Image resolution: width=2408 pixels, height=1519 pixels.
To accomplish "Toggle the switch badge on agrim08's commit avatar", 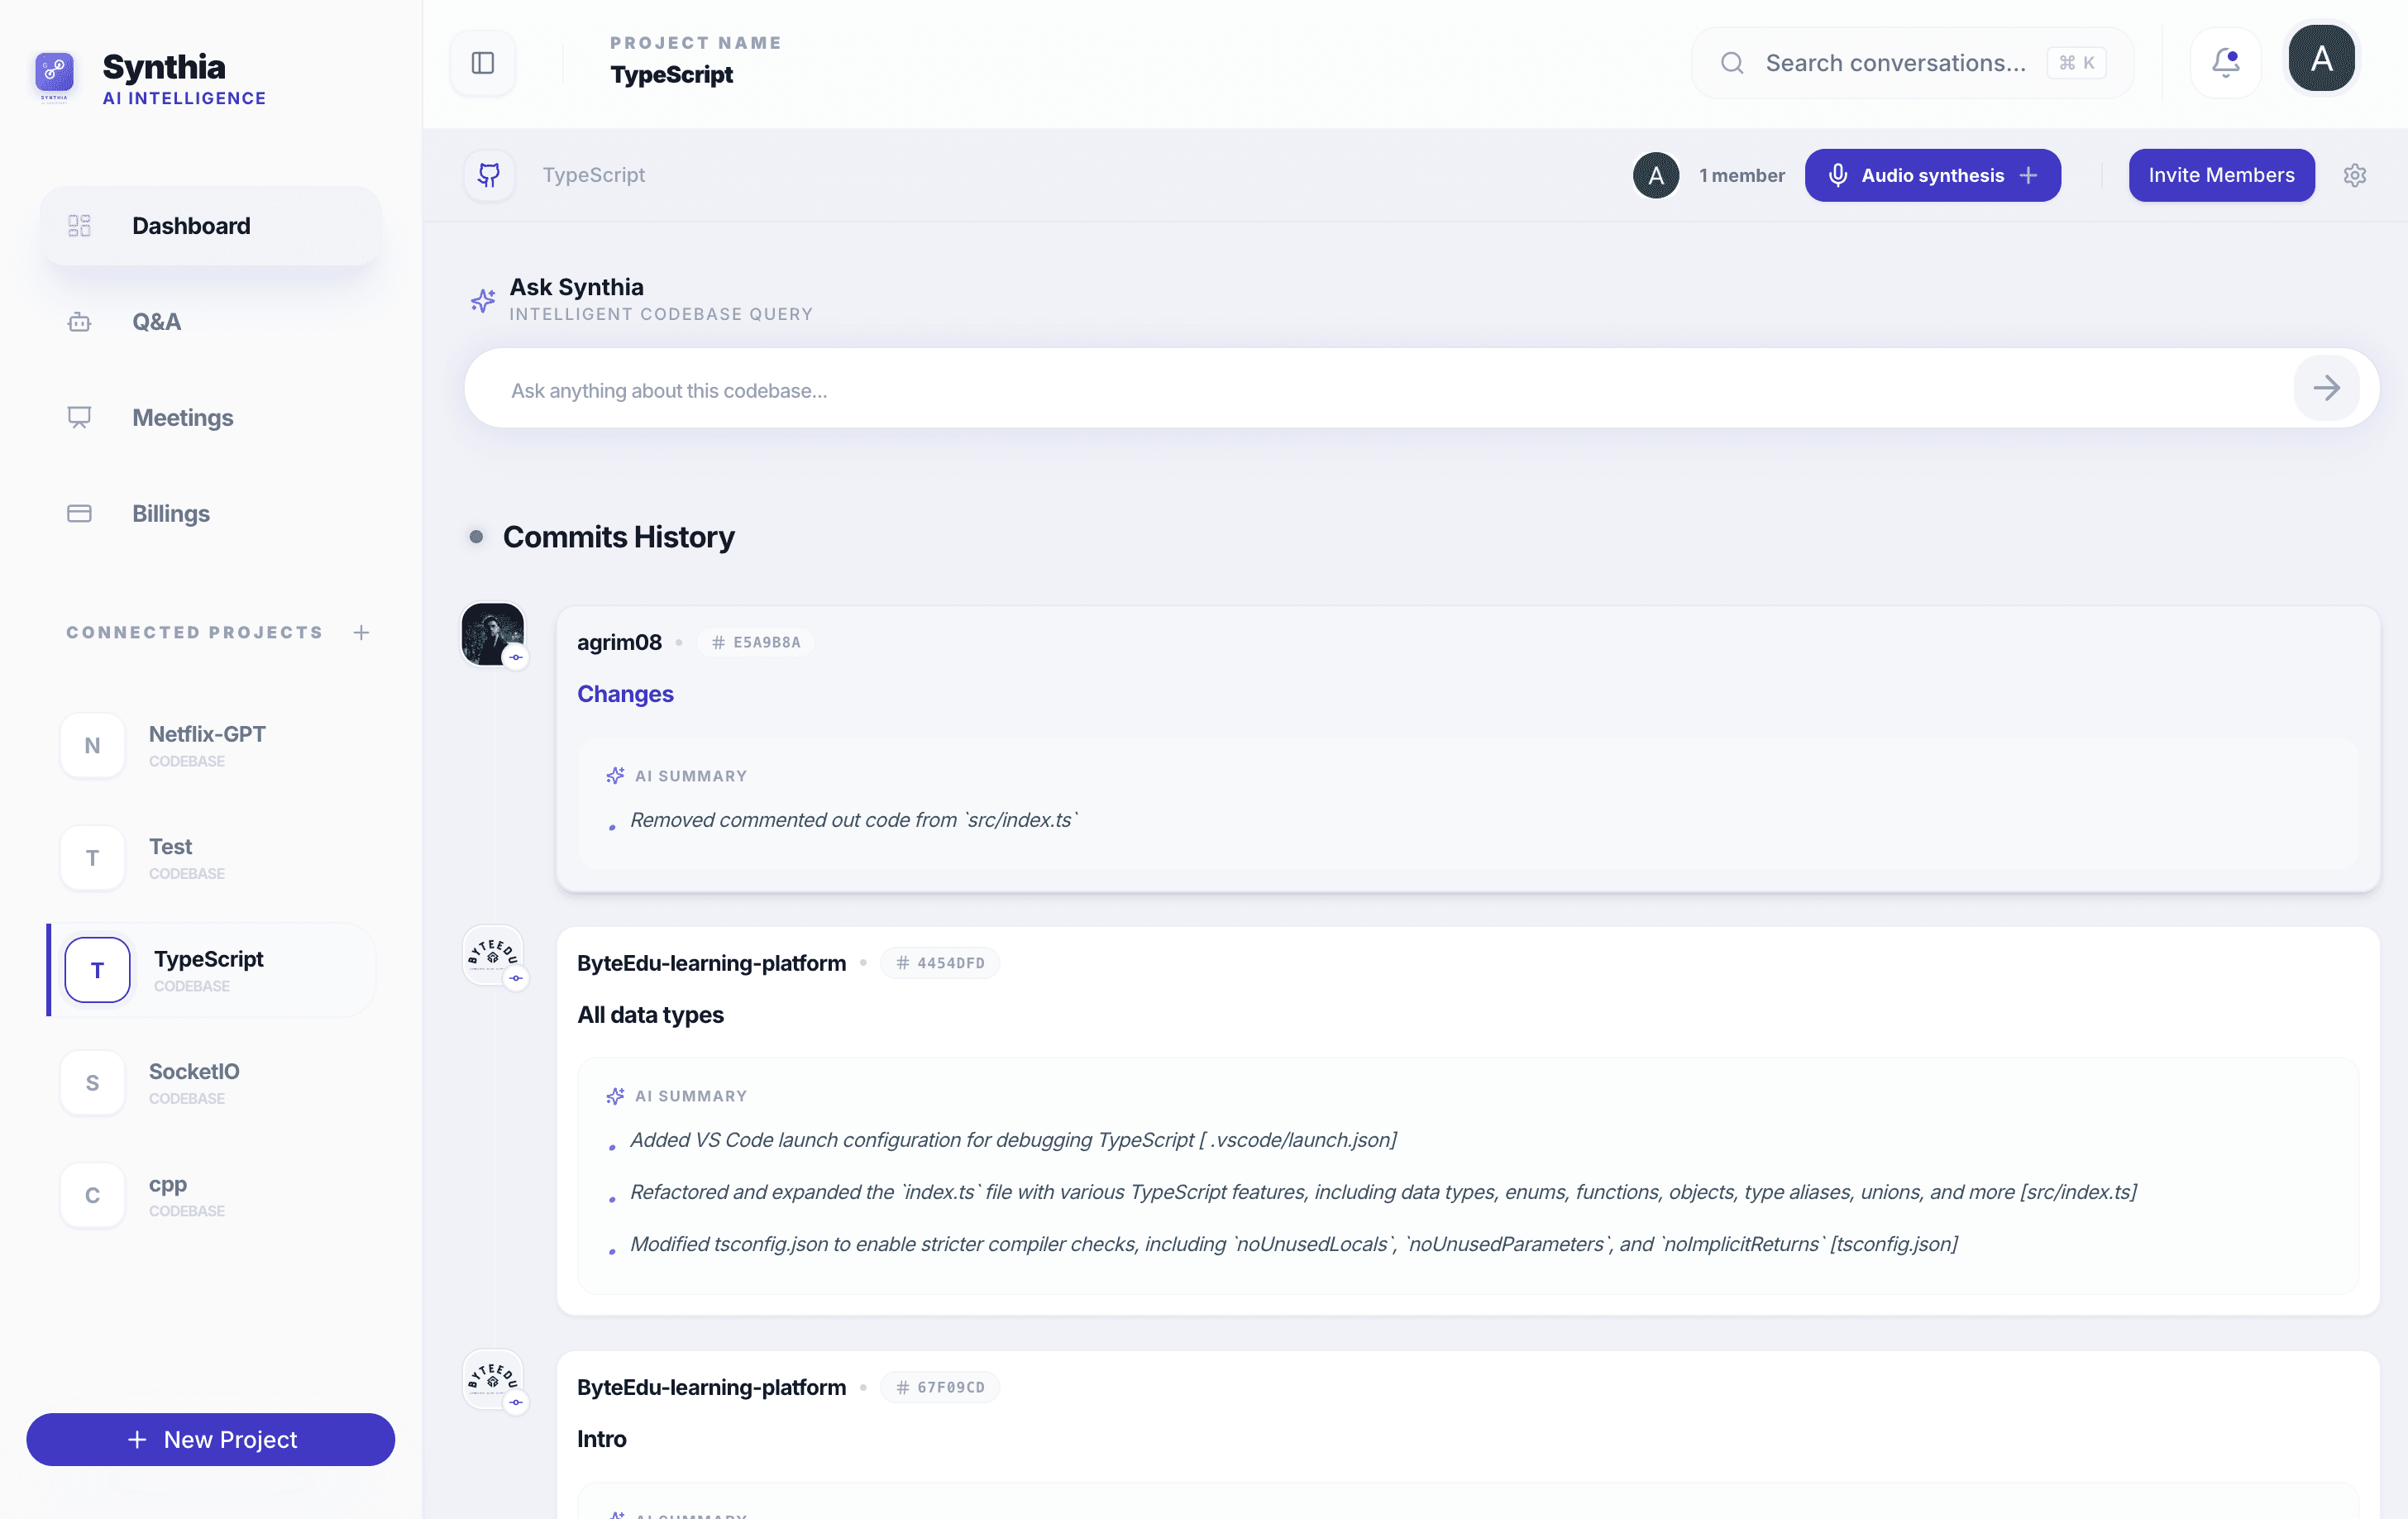I will pyautogui.click(x=518, y=658).
